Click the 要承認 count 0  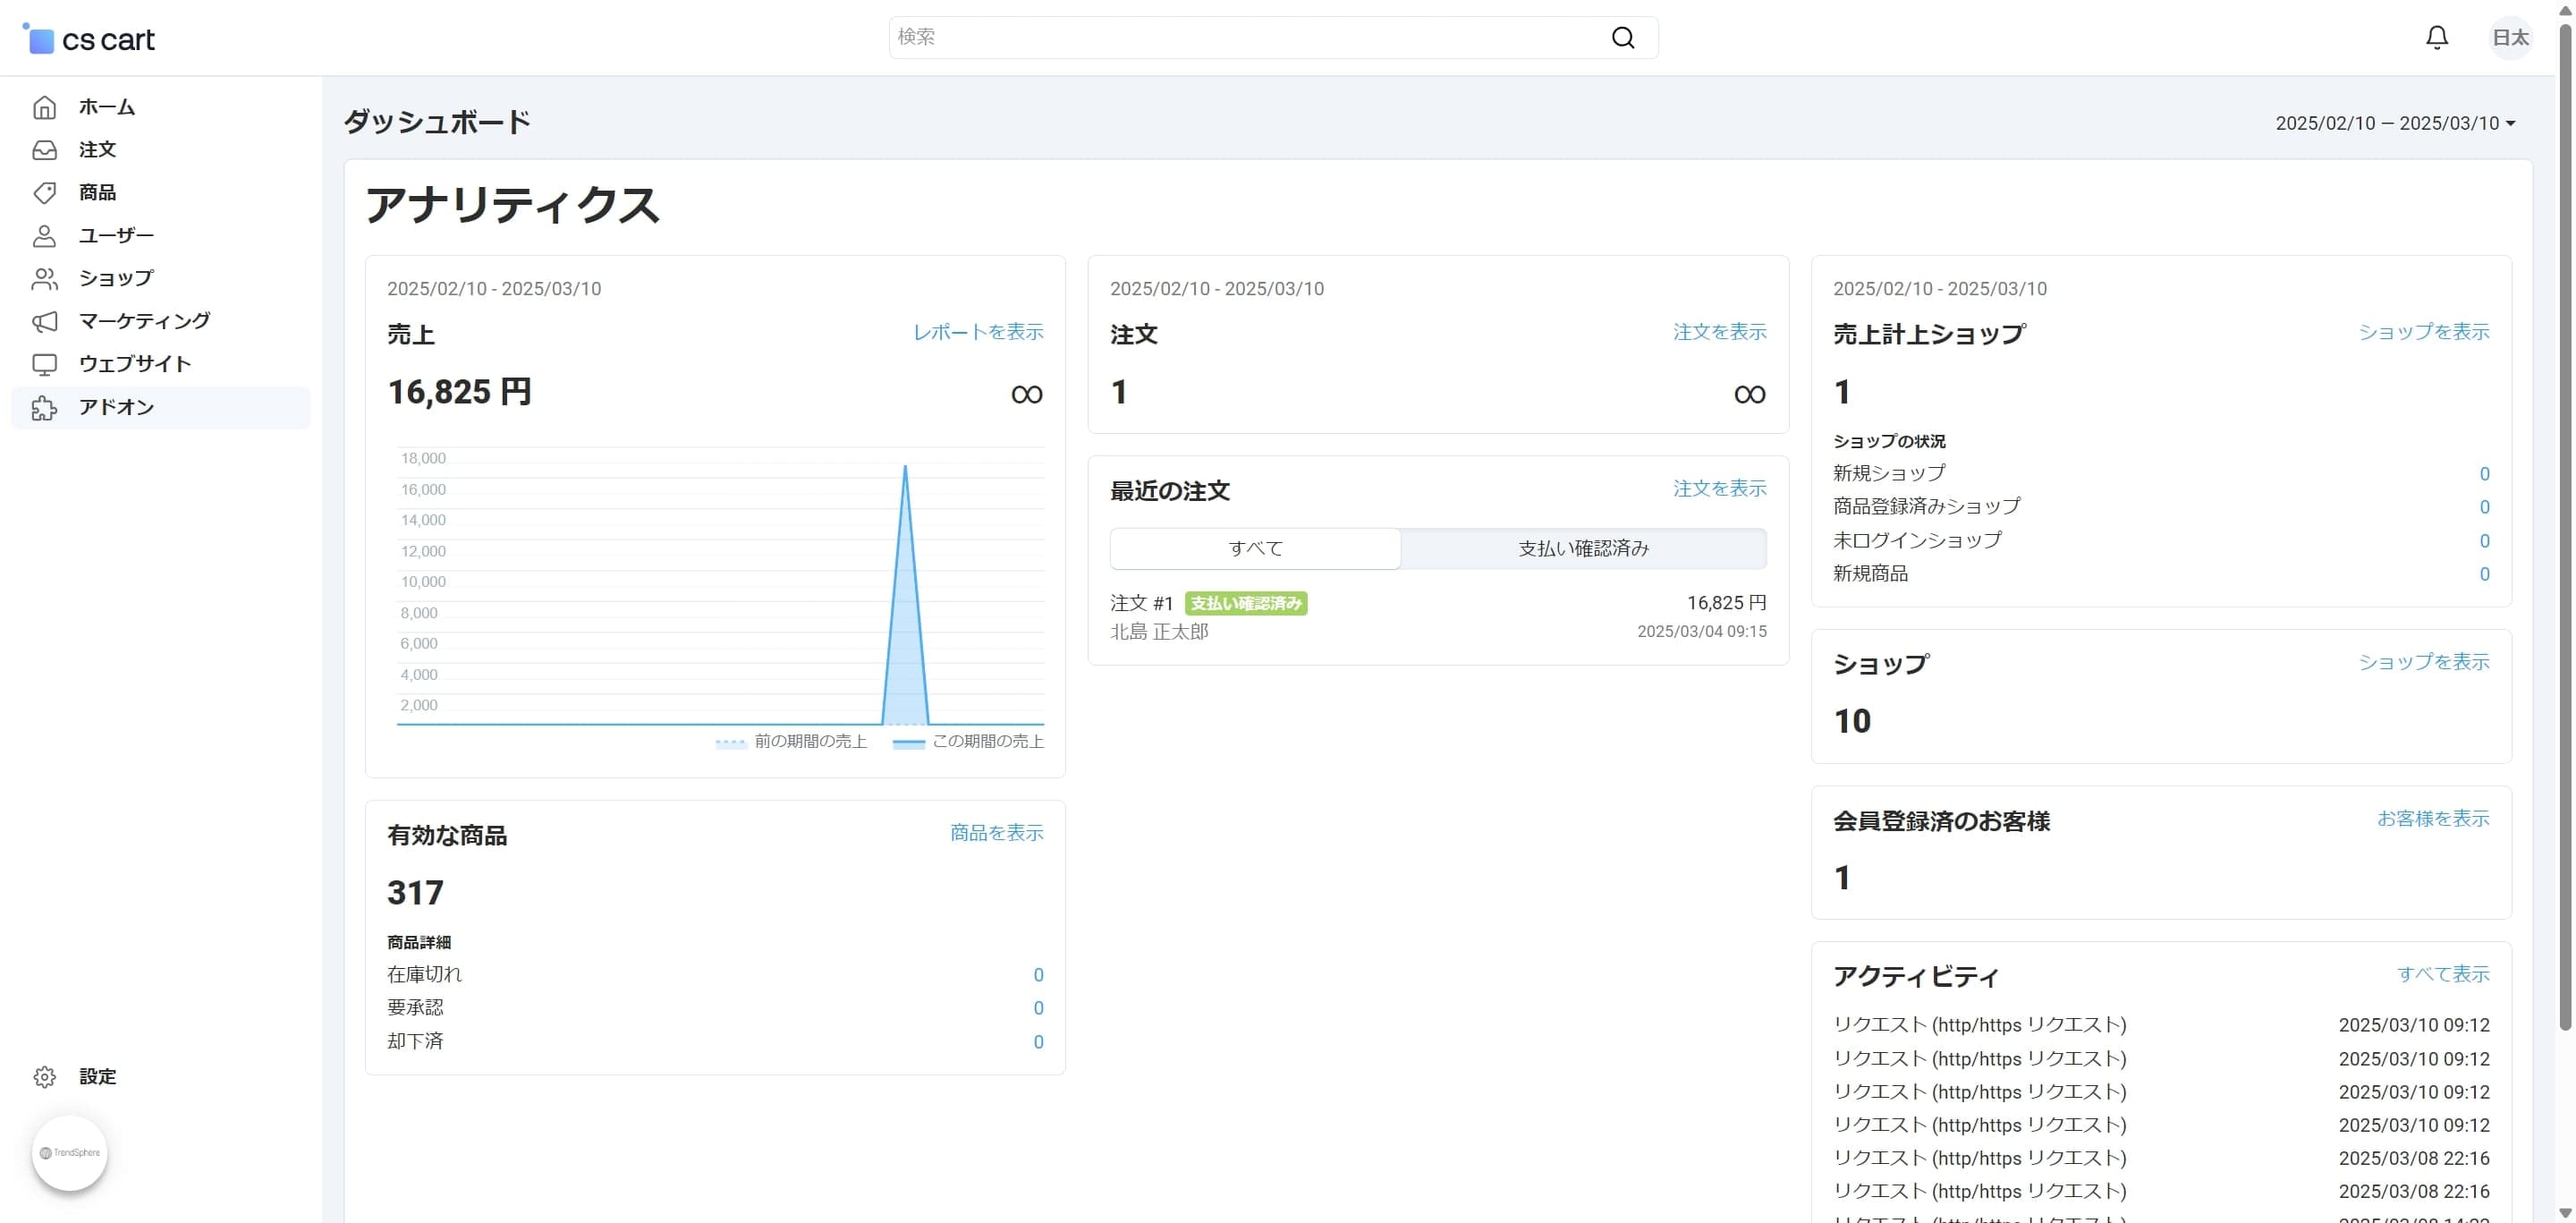pyautogui.click(x=1038, y=1008)
